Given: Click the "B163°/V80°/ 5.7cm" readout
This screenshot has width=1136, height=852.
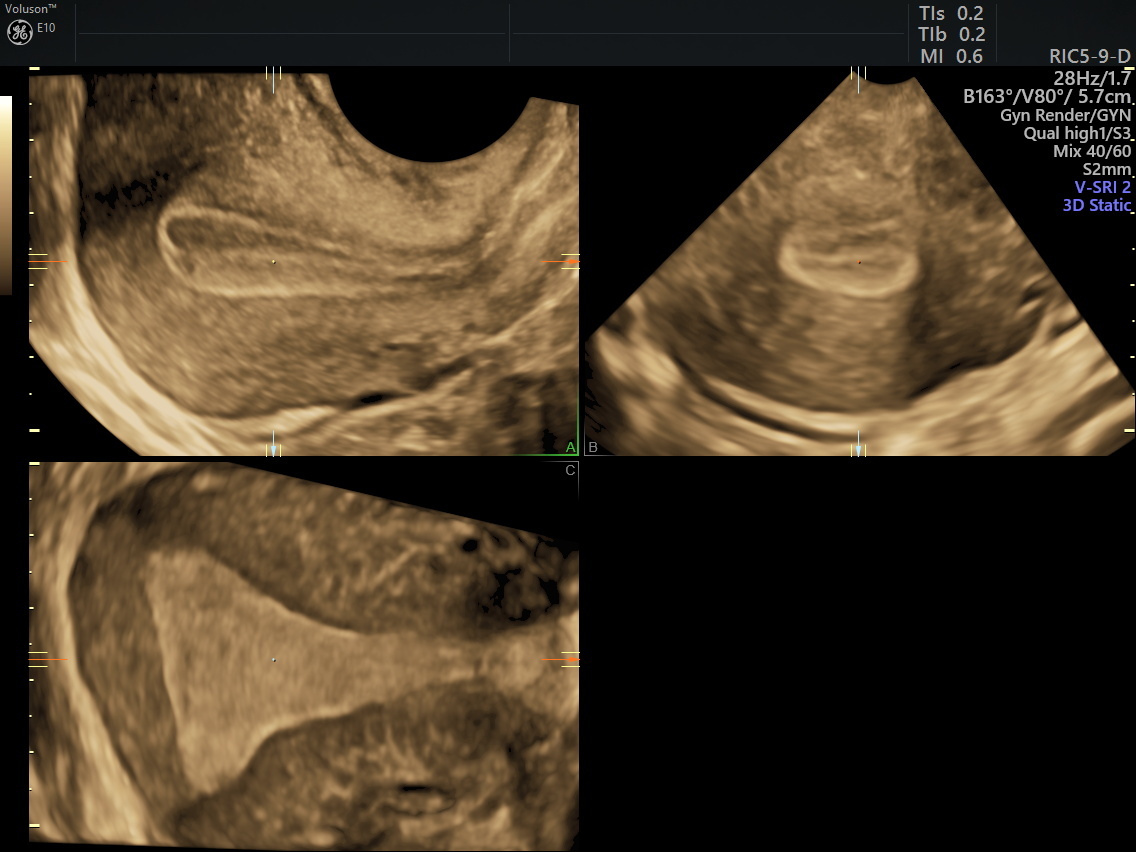Looking at the screenshot, I should [x=1047, y=96].
